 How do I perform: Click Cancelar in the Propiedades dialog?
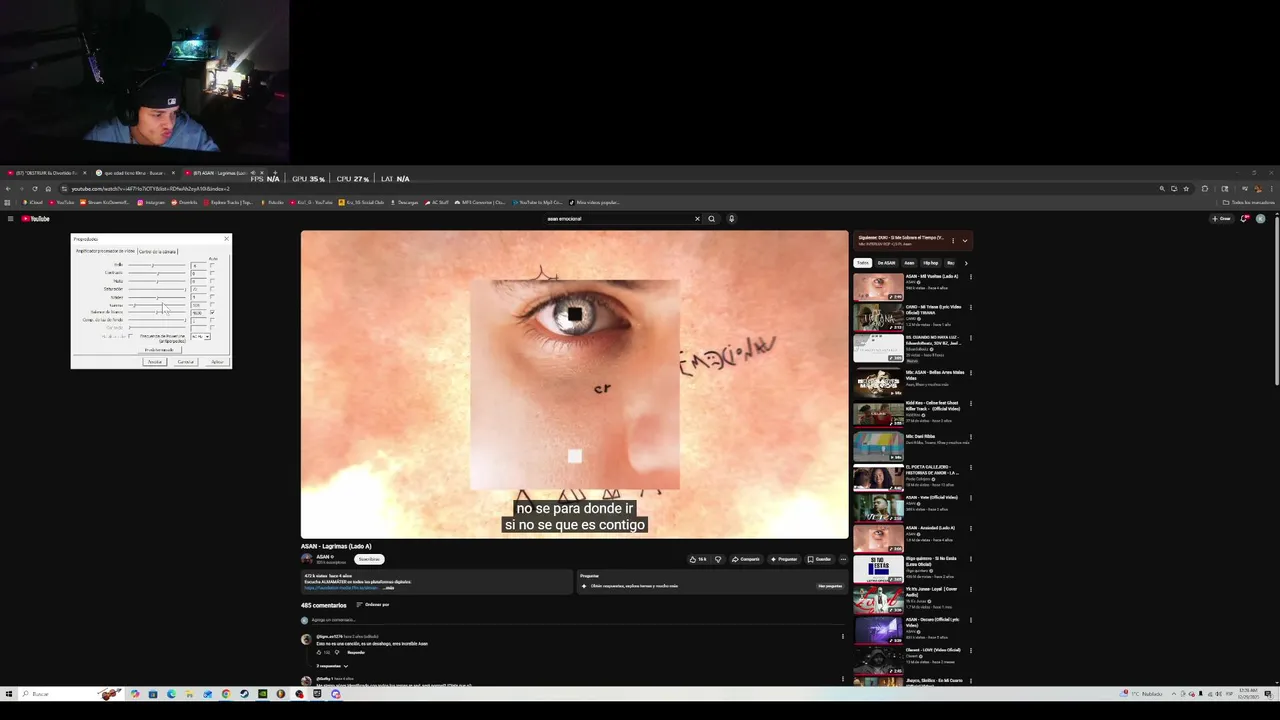click(186, 362)
